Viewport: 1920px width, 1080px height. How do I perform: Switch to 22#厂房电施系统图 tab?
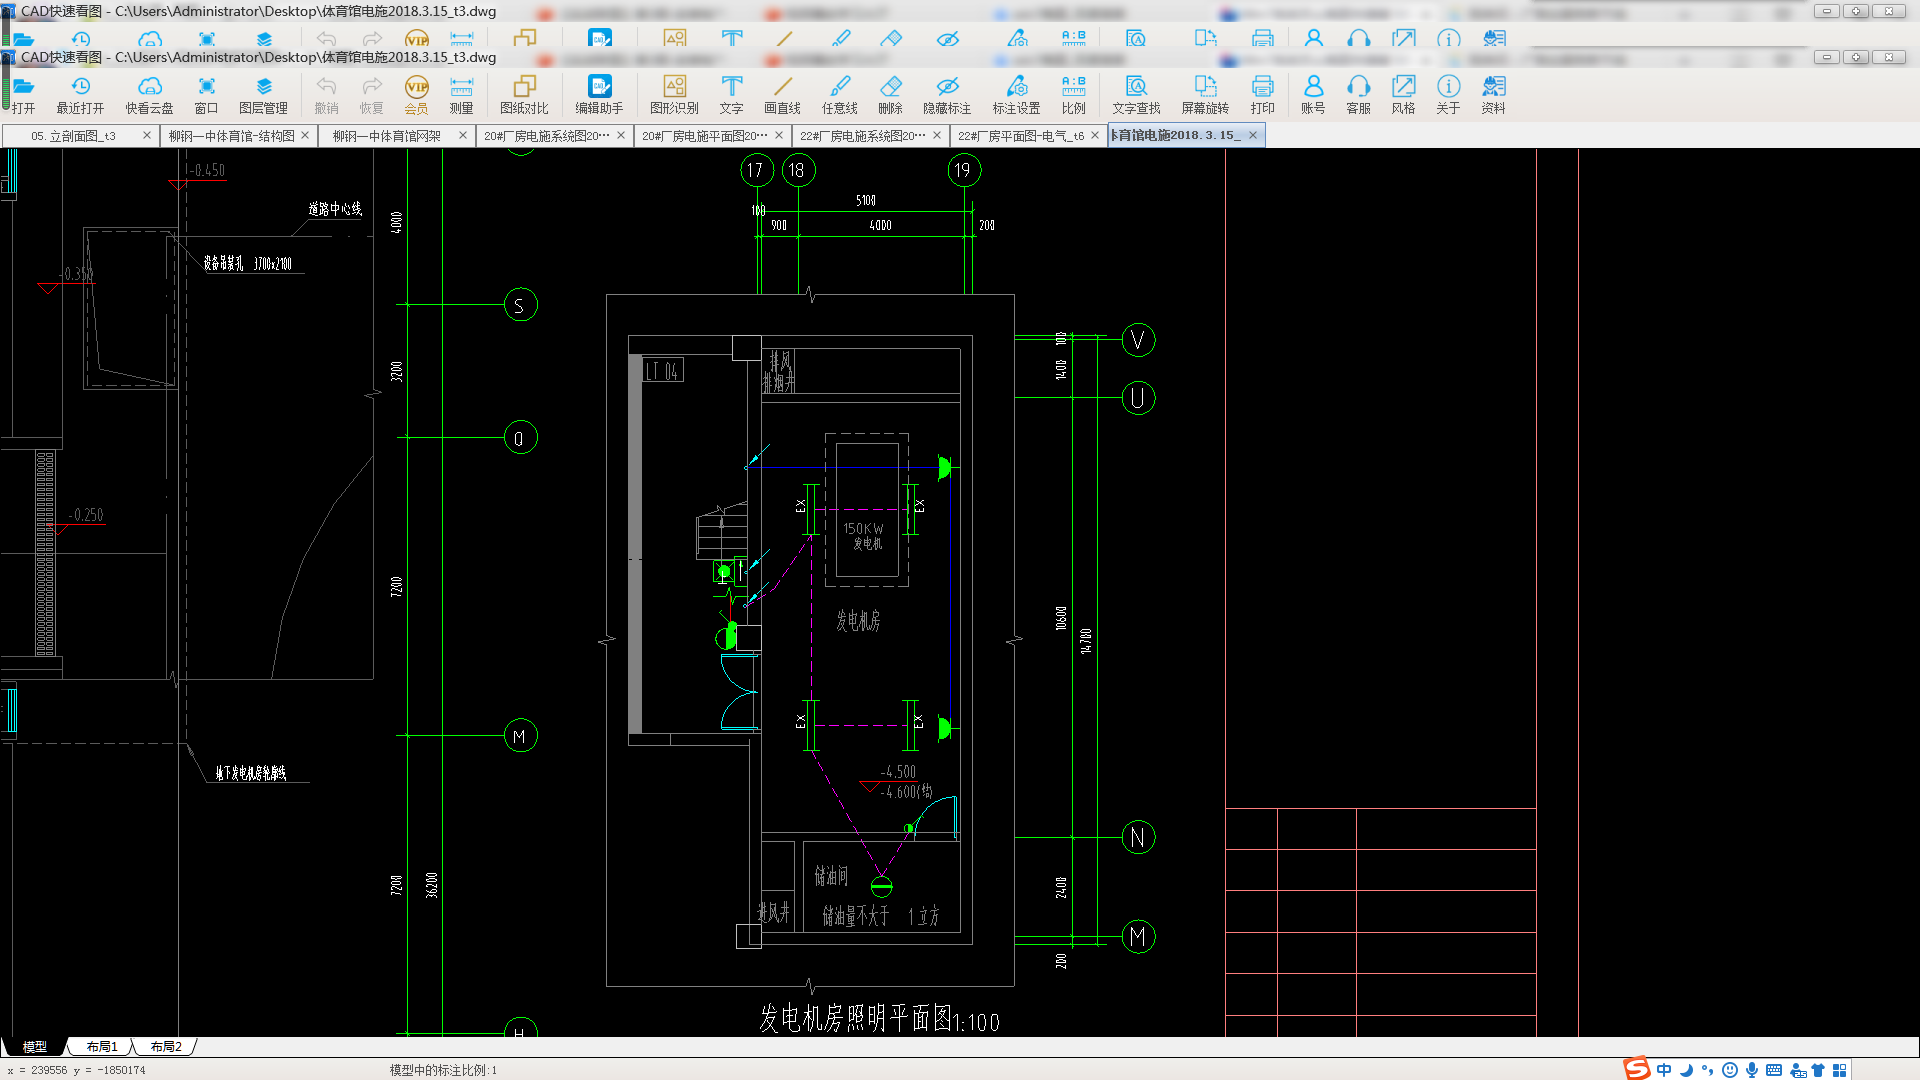pyautogui.click(x=862, y=136)
